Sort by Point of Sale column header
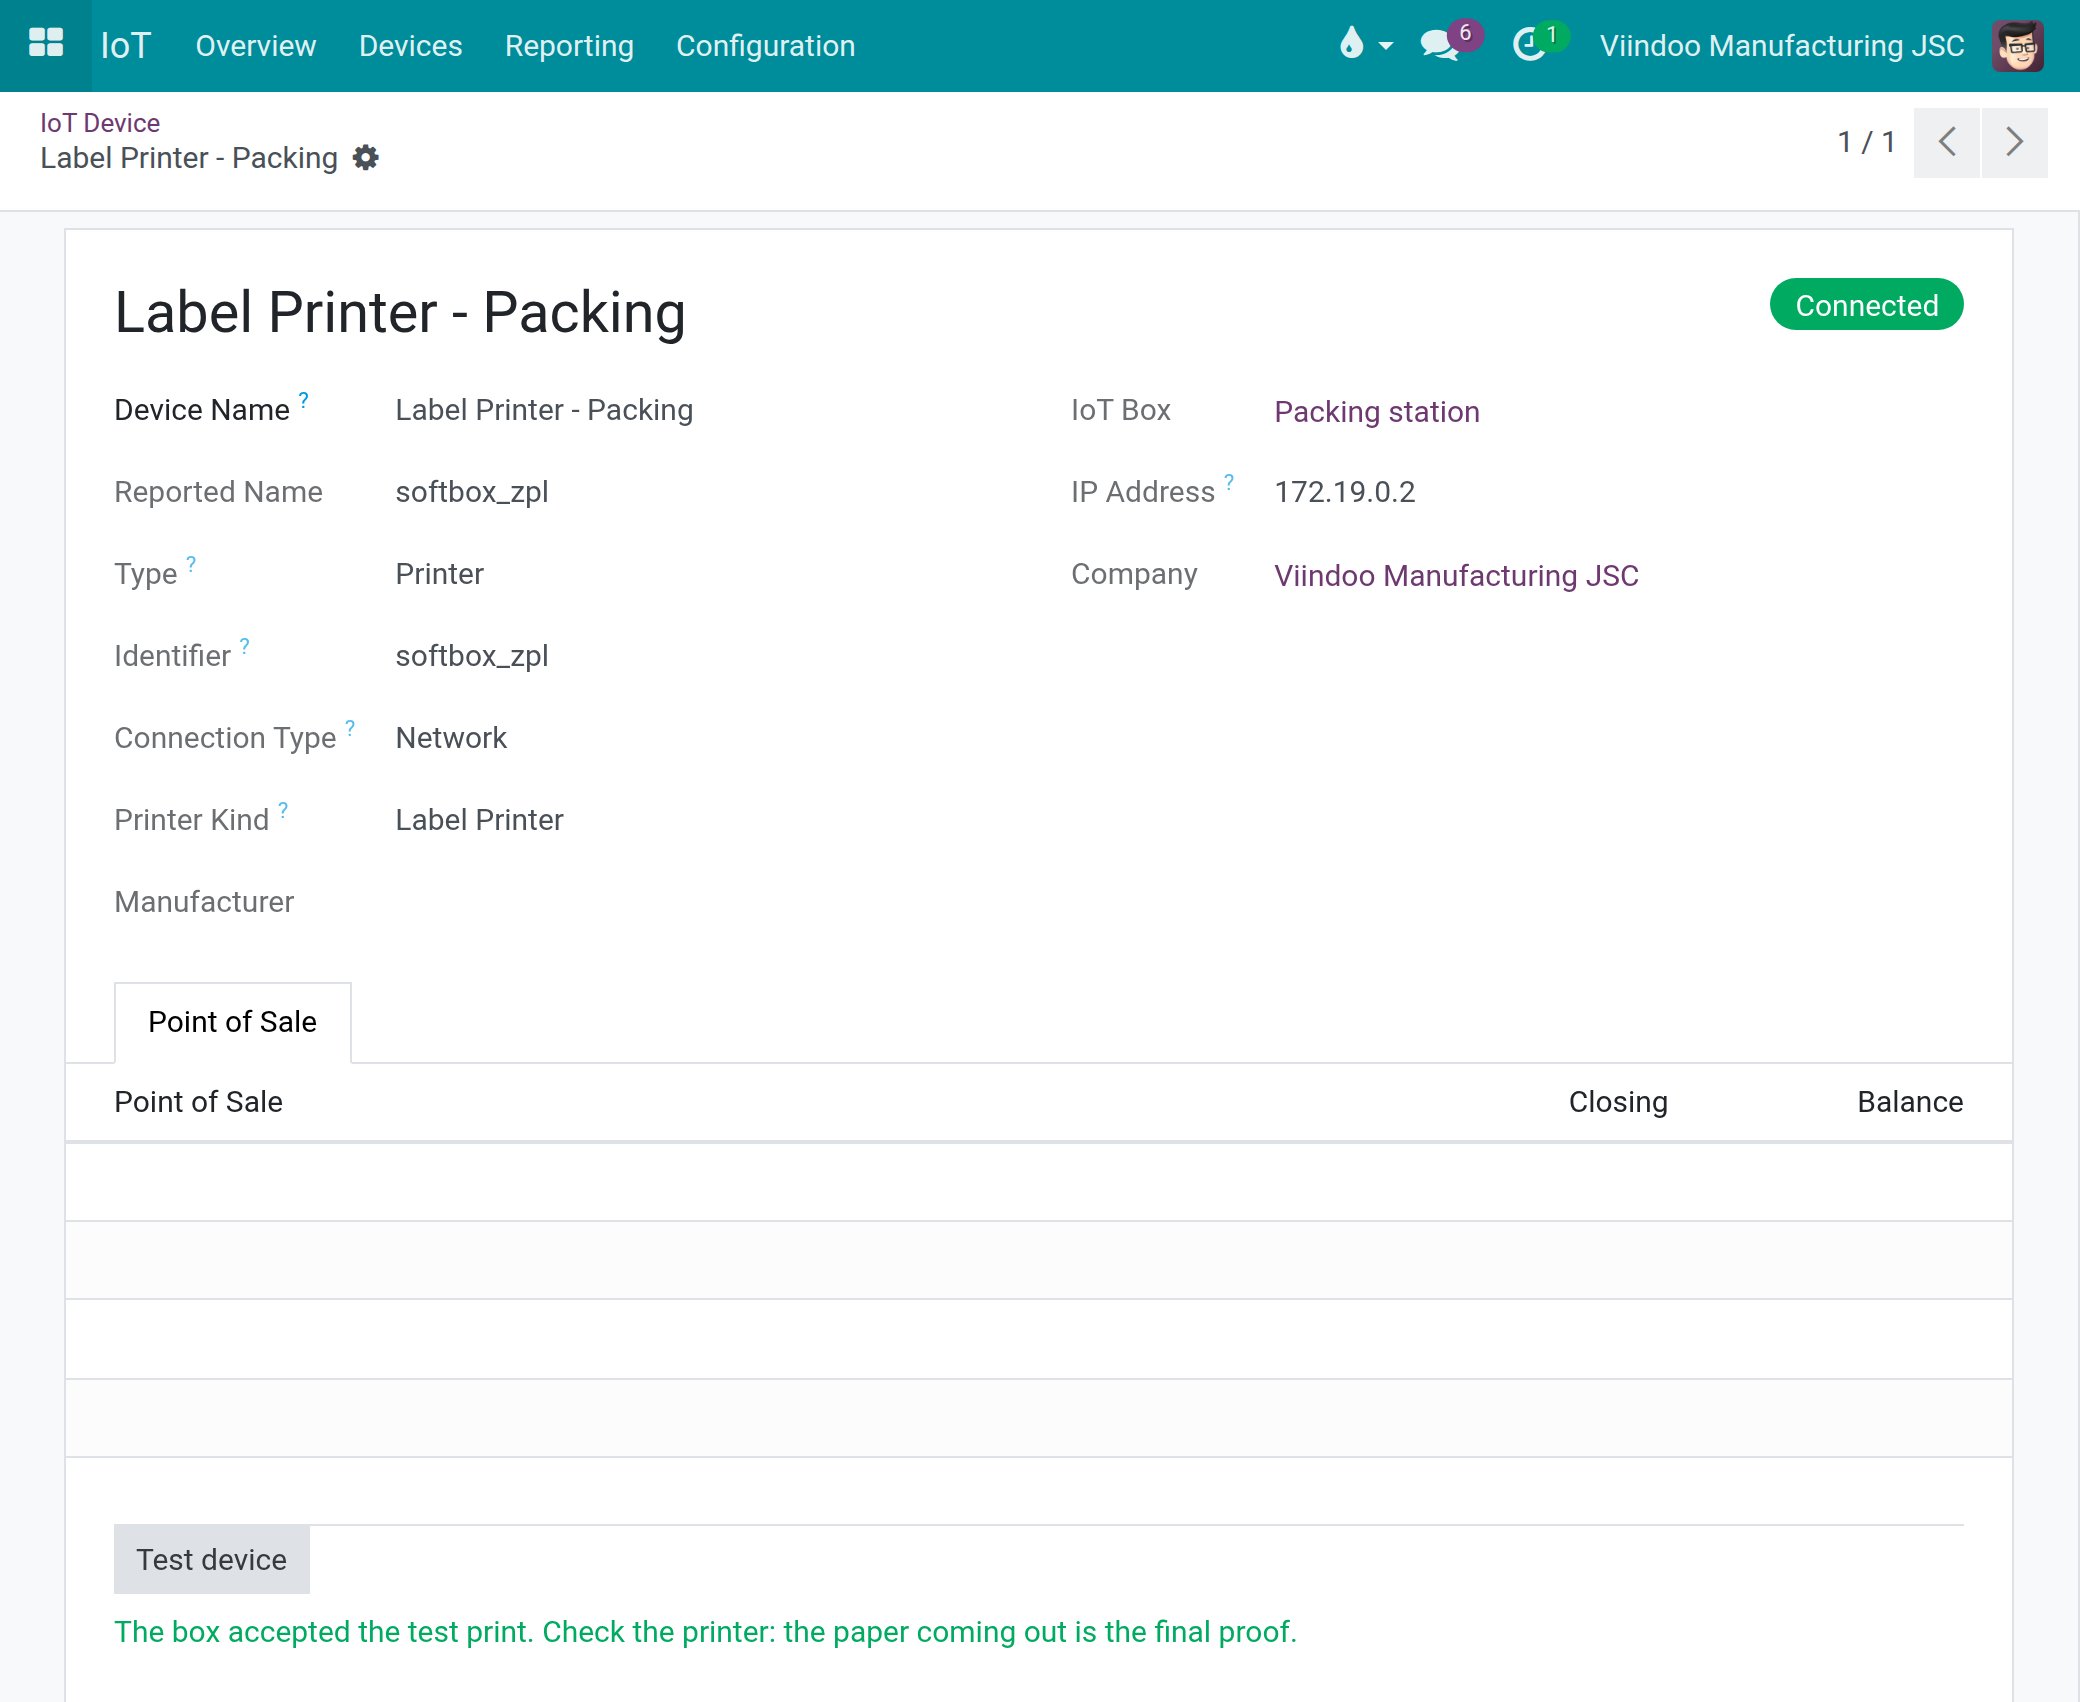This screenshot has width=2080, height=1702. (x=199, y=1101)
